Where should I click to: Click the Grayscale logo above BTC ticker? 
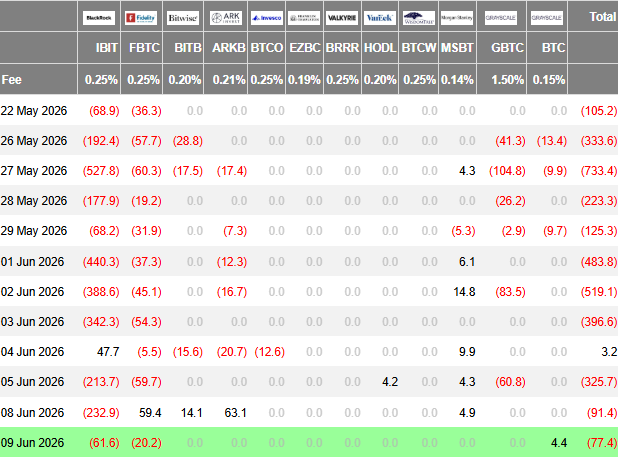coord(547,18)
